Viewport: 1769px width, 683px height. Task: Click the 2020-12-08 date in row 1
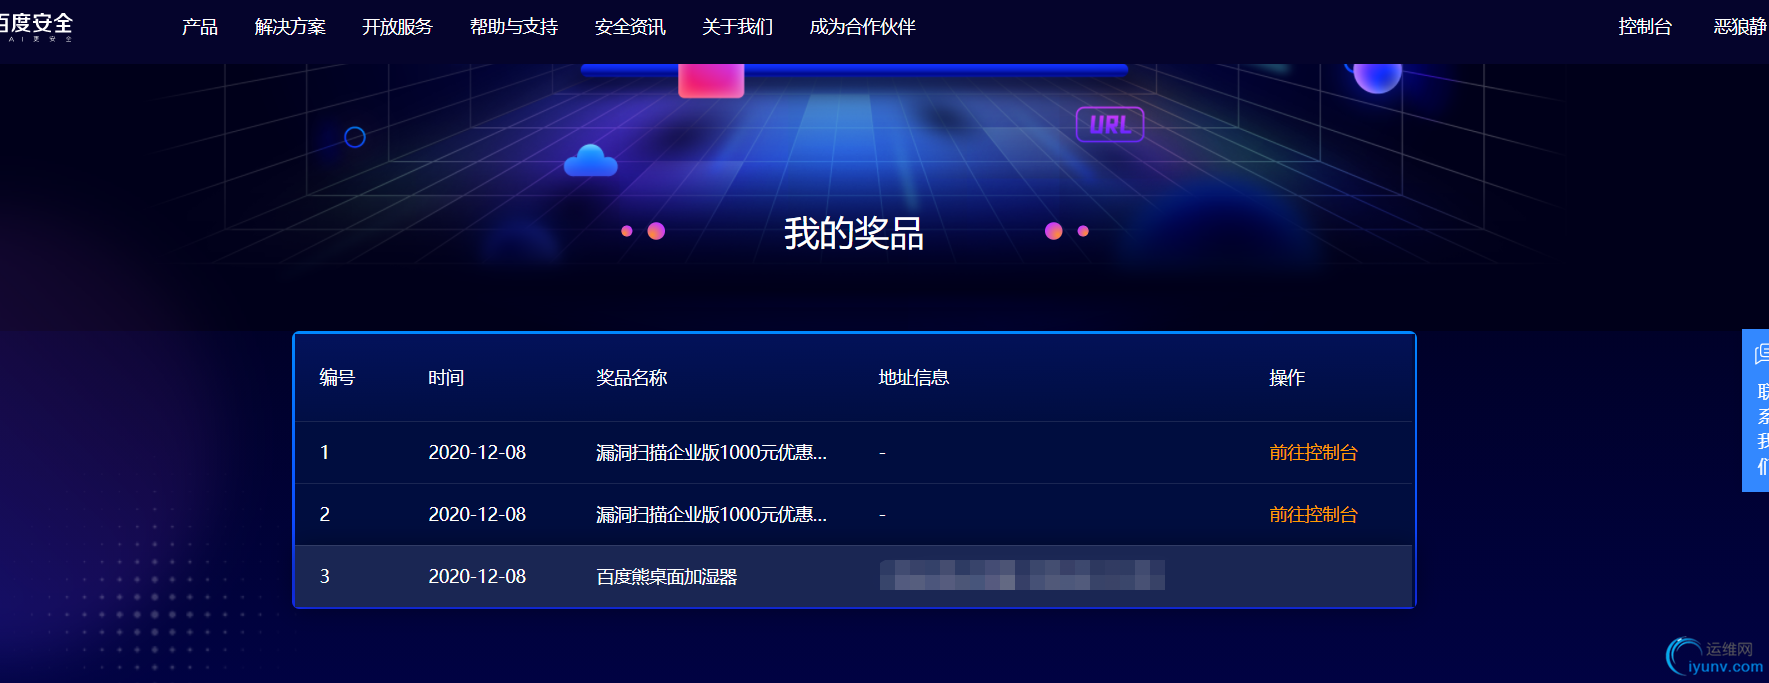(x=477, y=453)
